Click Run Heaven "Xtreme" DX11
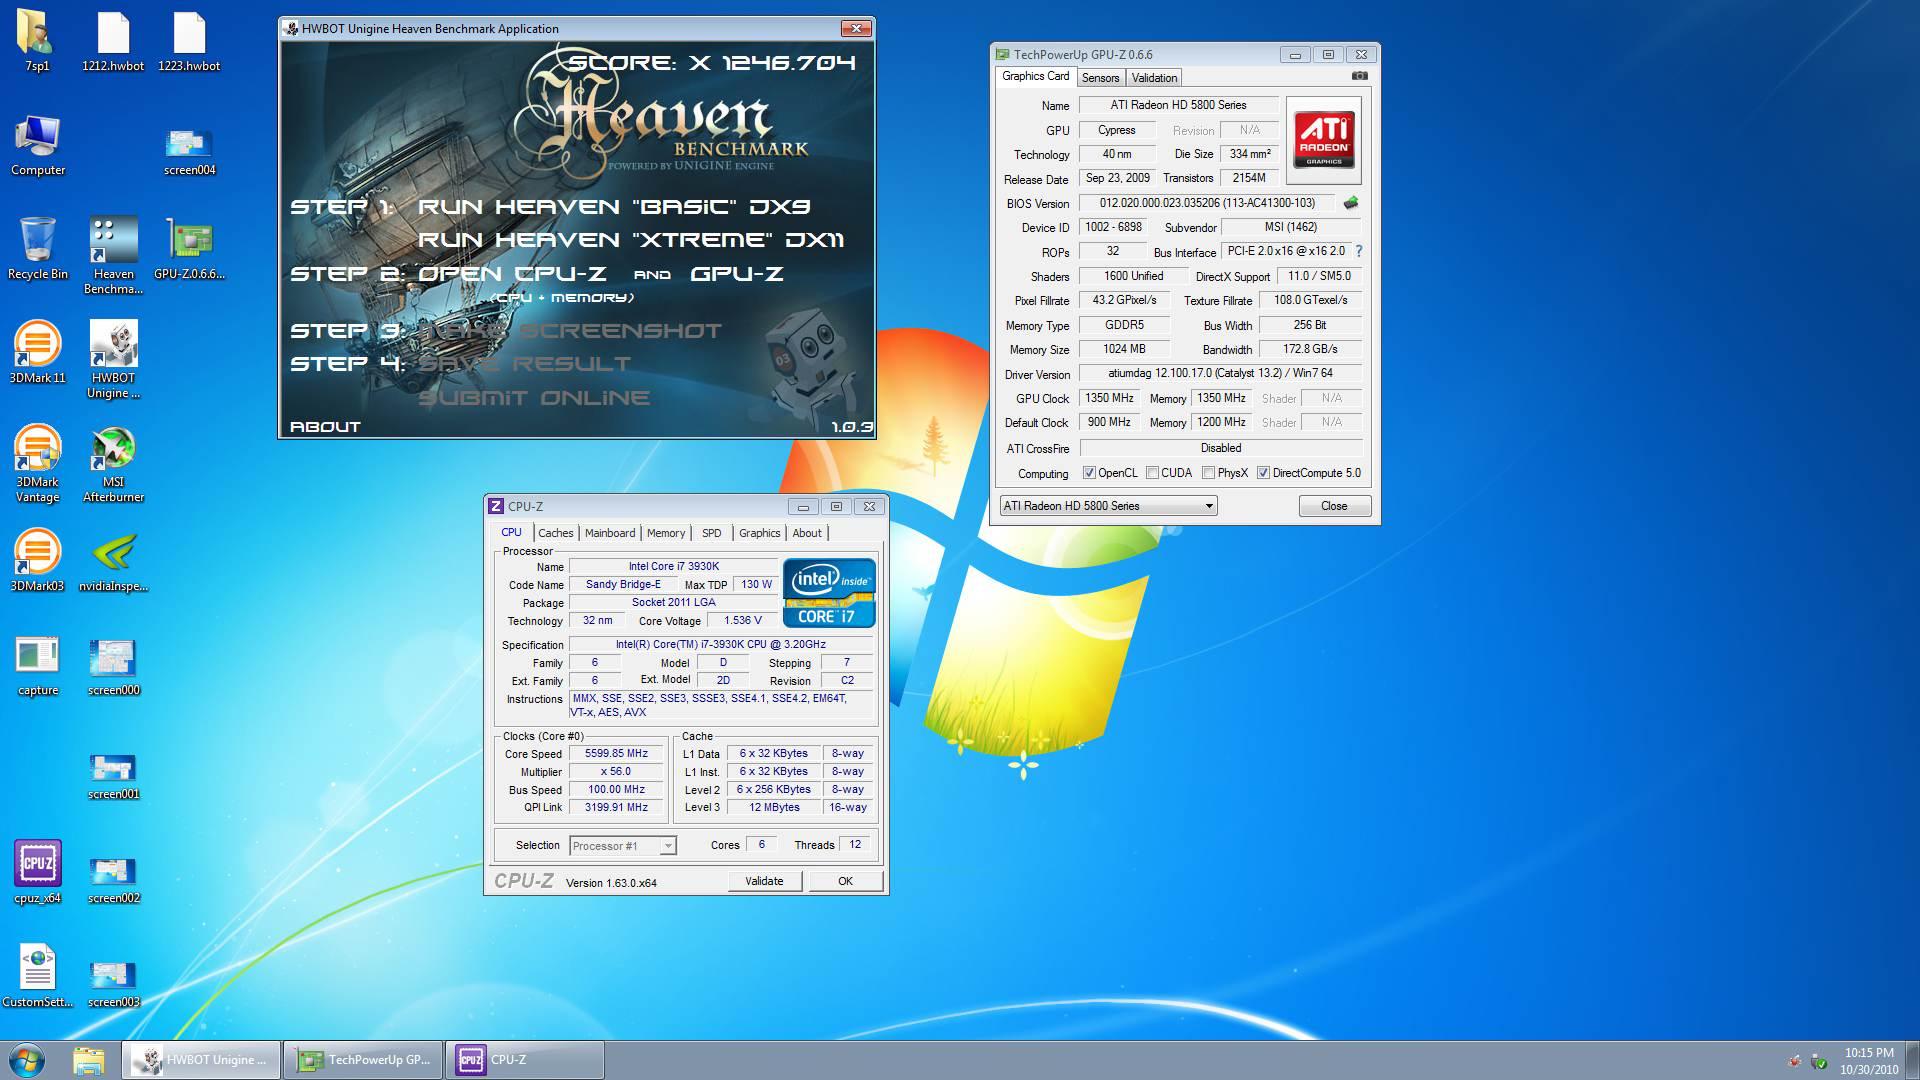 tap(631, 240)
